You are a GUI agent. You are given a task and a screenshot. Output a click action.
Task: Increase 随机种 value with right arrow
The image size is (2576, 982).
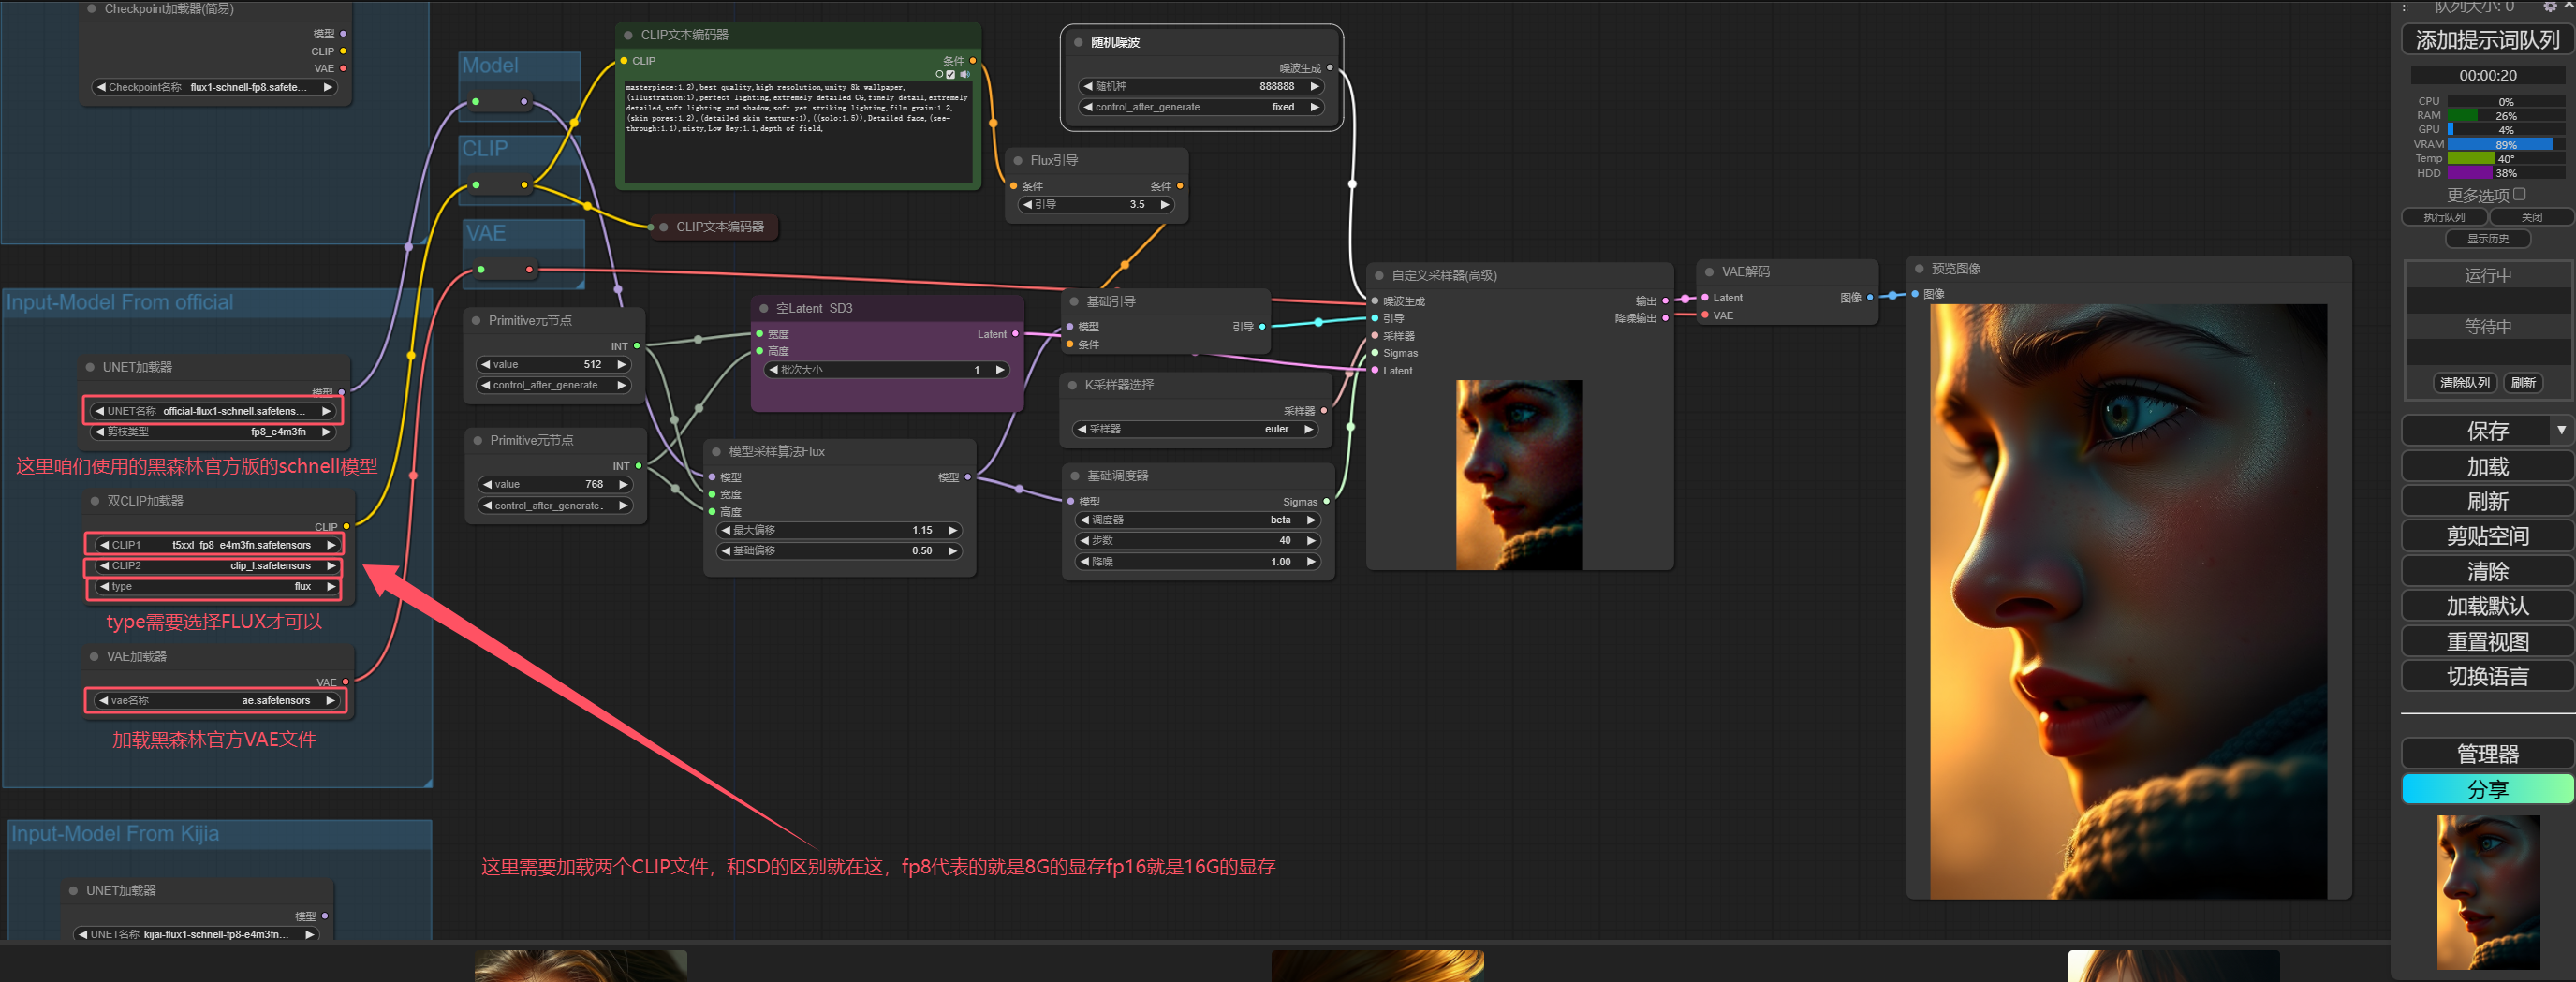pos(1314,86)
